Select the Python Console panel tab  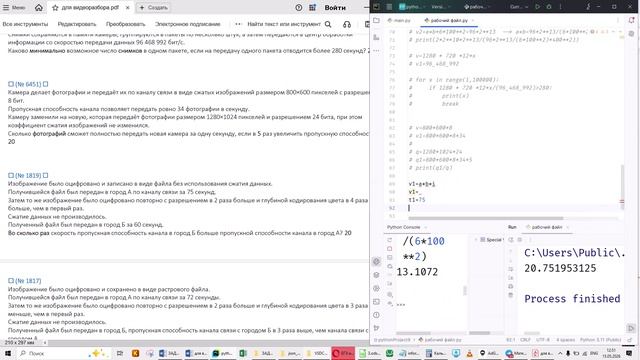pyautogui.click(x=403, y=227)
